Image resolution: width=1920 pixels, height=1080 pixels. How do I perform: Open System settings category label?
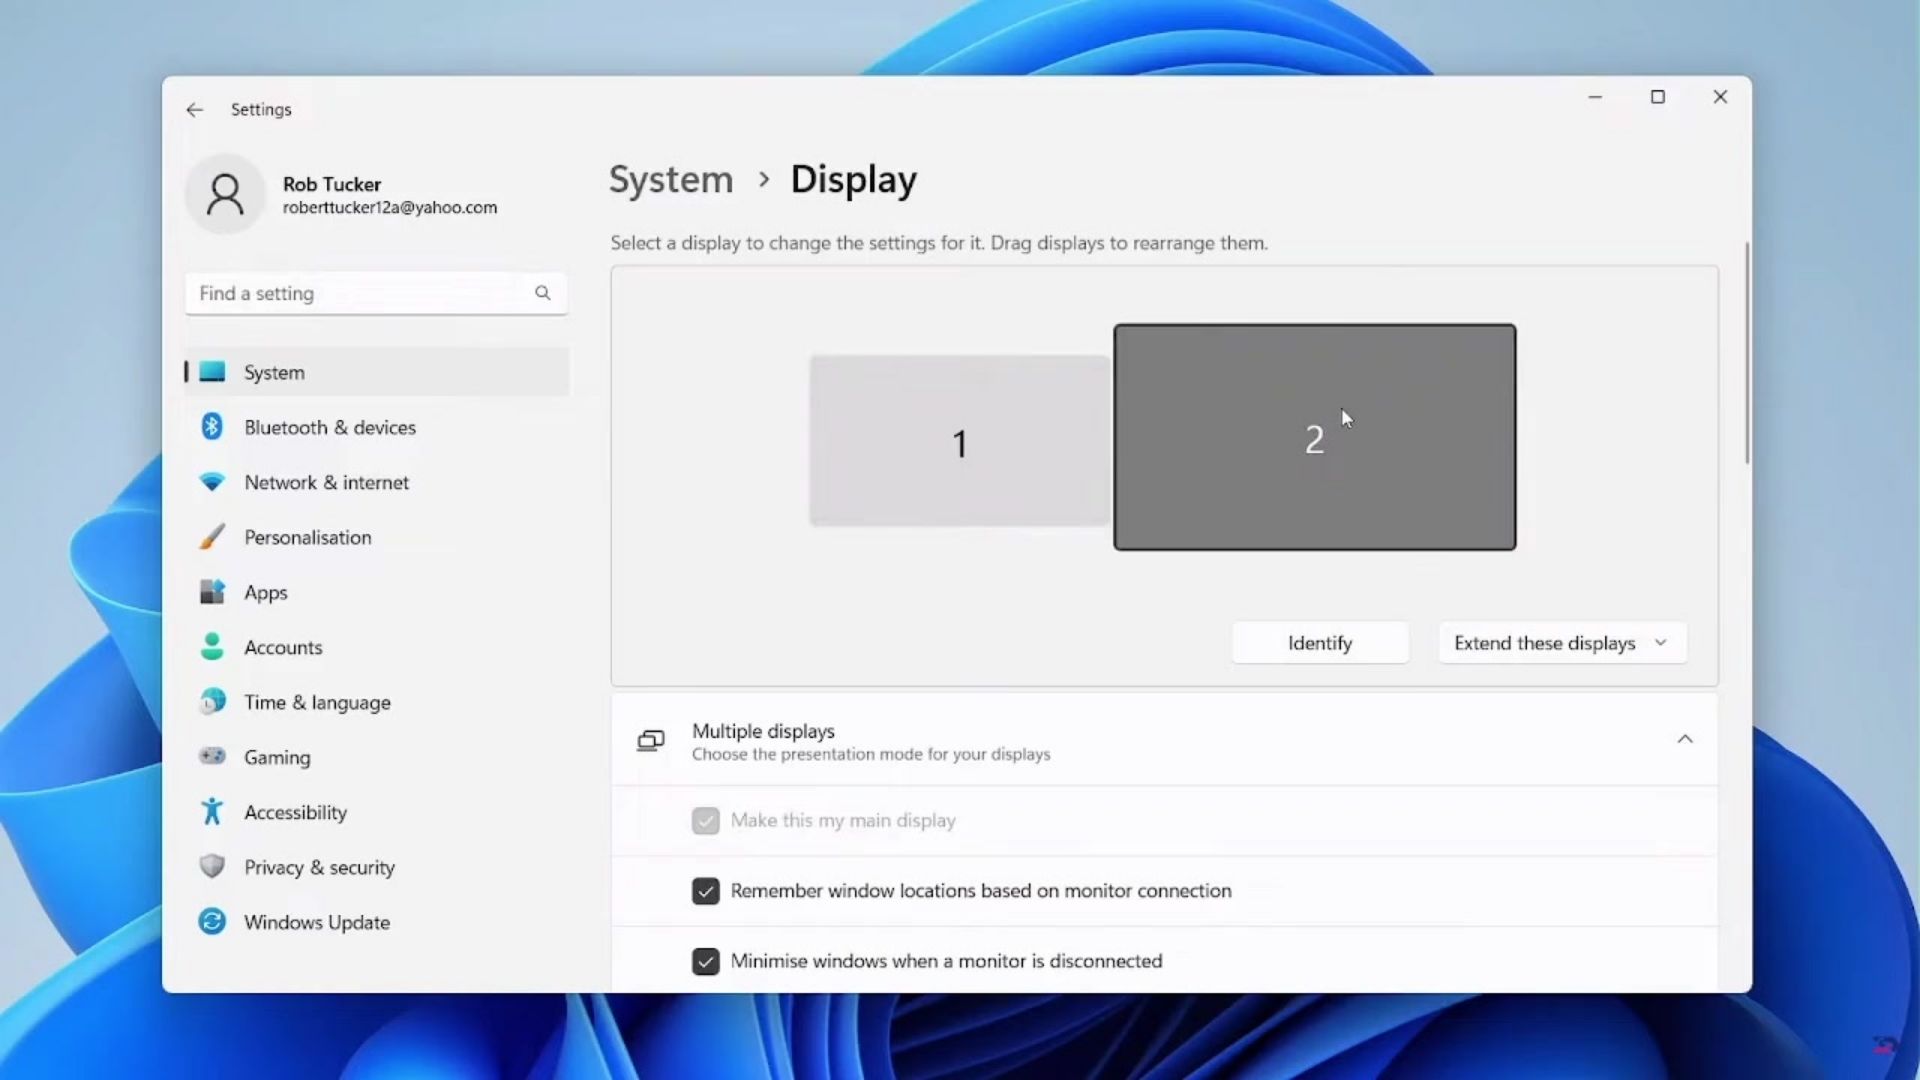pyautogui.click(x=274, y=373)
